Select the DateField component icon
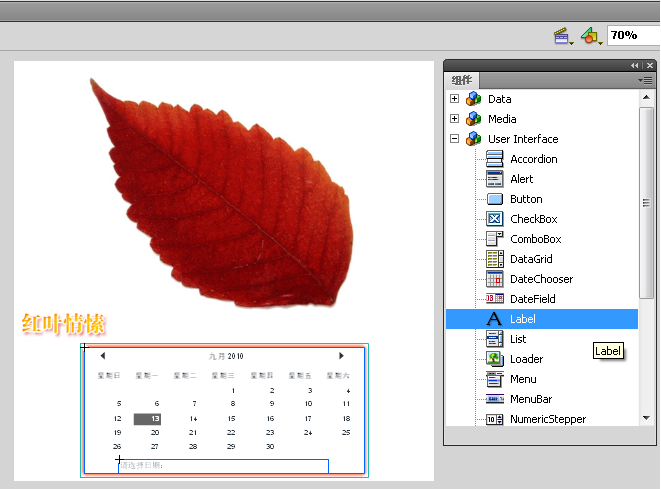 (x=494, y=299)
